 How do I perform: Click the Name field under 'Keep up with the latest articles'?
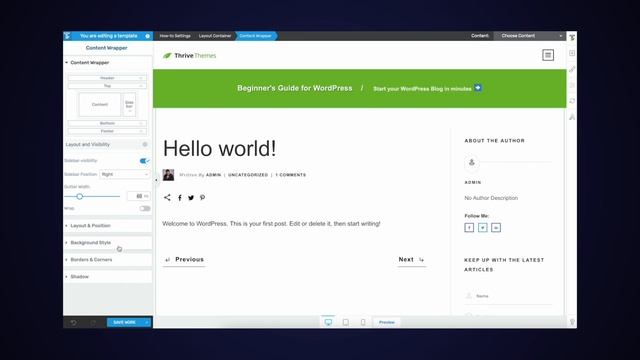pyautogui.click(x=508, y=296)
